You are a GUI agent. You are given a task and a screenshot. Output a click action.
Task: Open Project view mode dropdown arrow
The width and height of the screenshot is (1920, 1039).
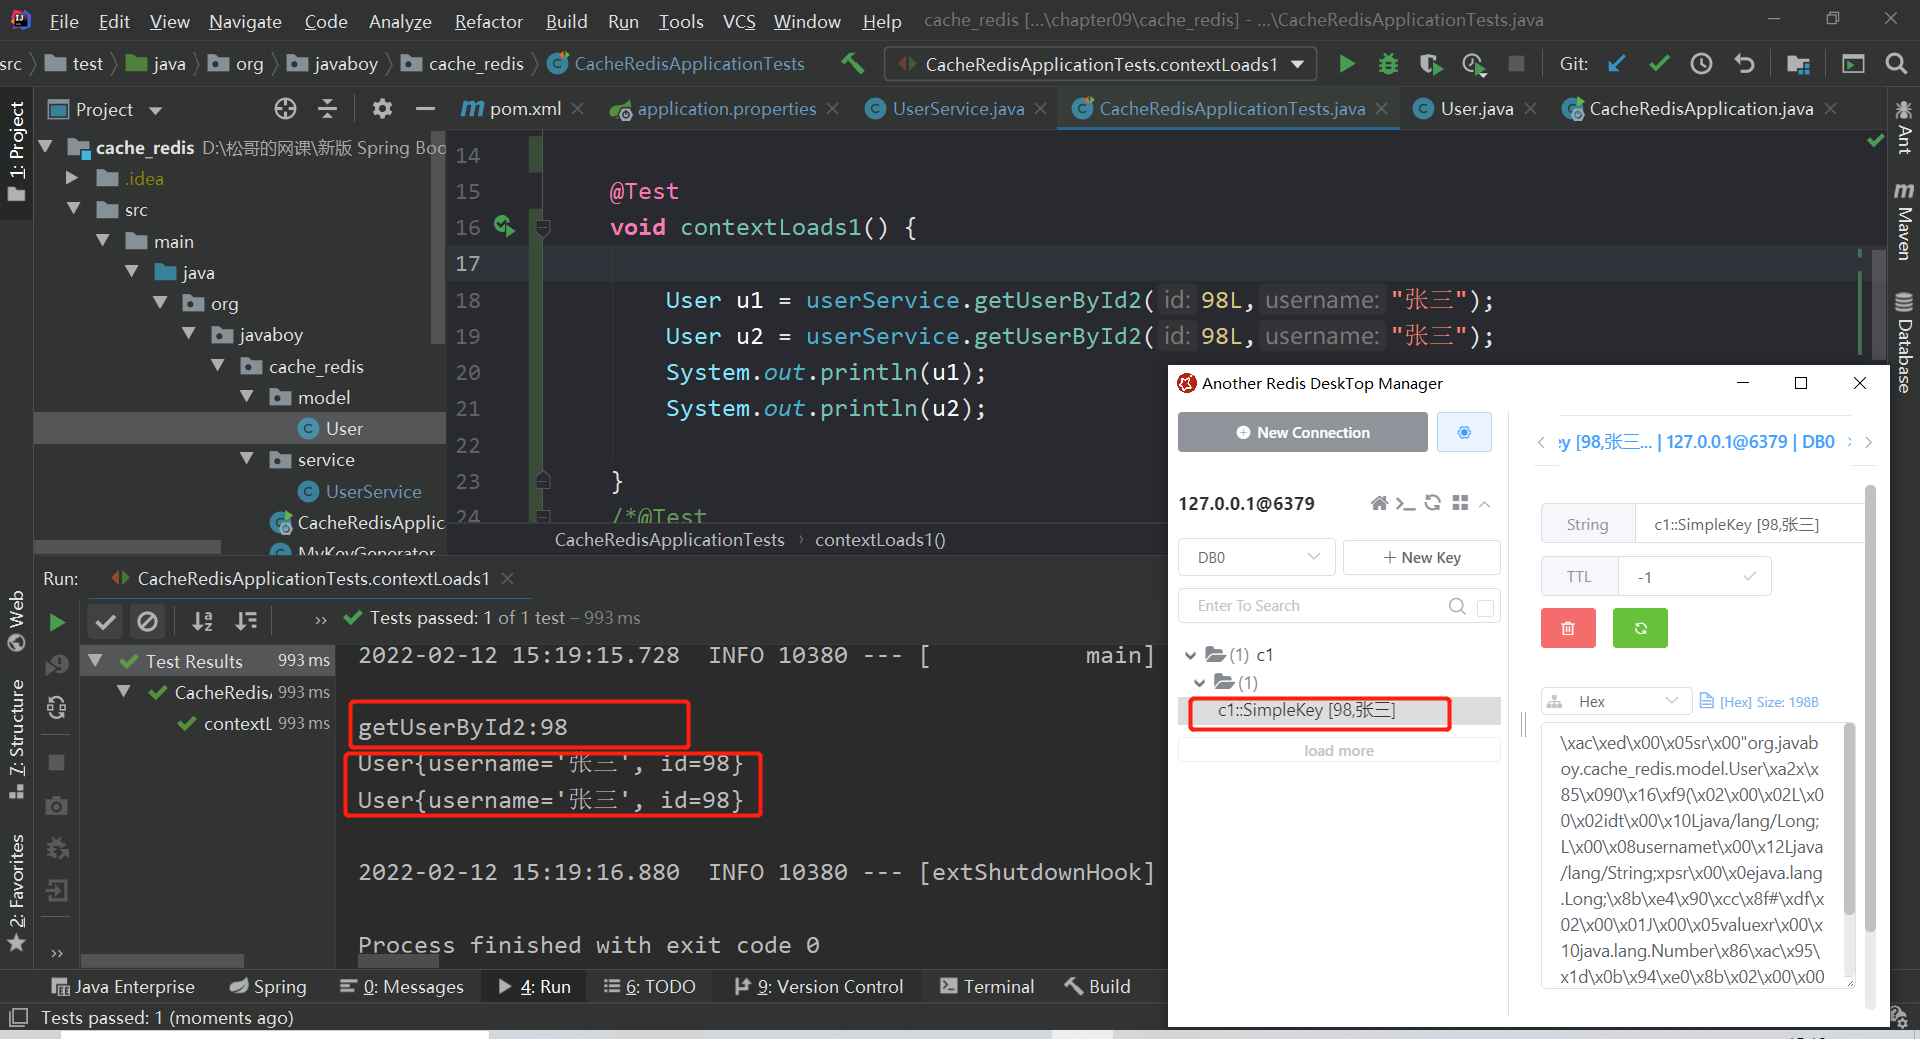[155, 109]
